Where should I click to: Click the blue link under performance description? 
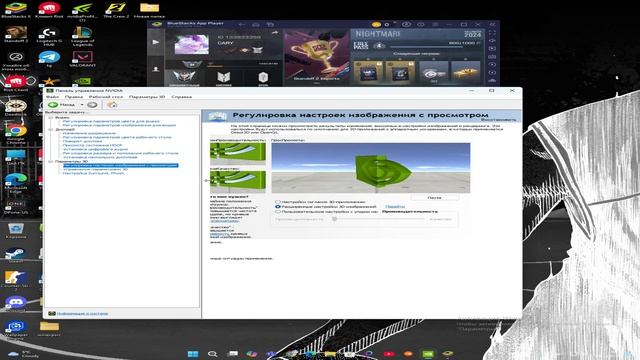[225, 221]
